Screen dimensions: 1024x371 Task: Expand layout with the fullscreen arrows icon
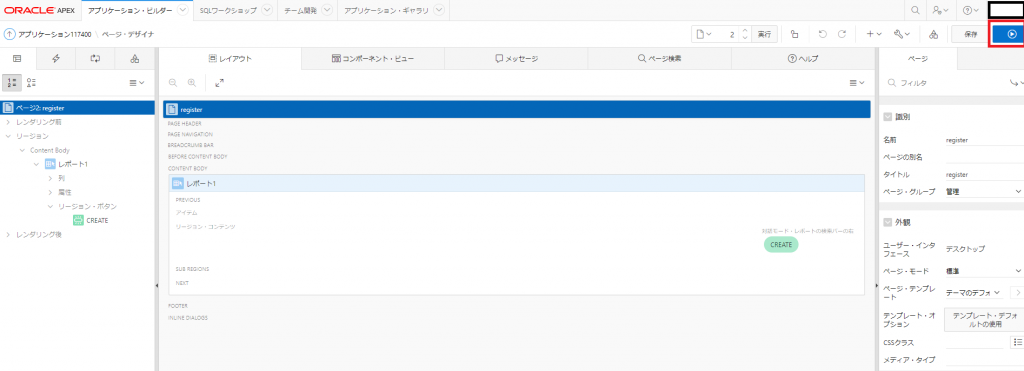click(219, 83)
